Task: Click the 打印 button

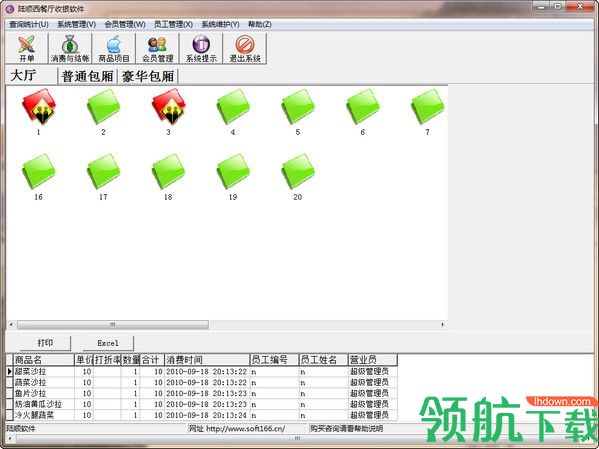Action: (x=45, y=343)
